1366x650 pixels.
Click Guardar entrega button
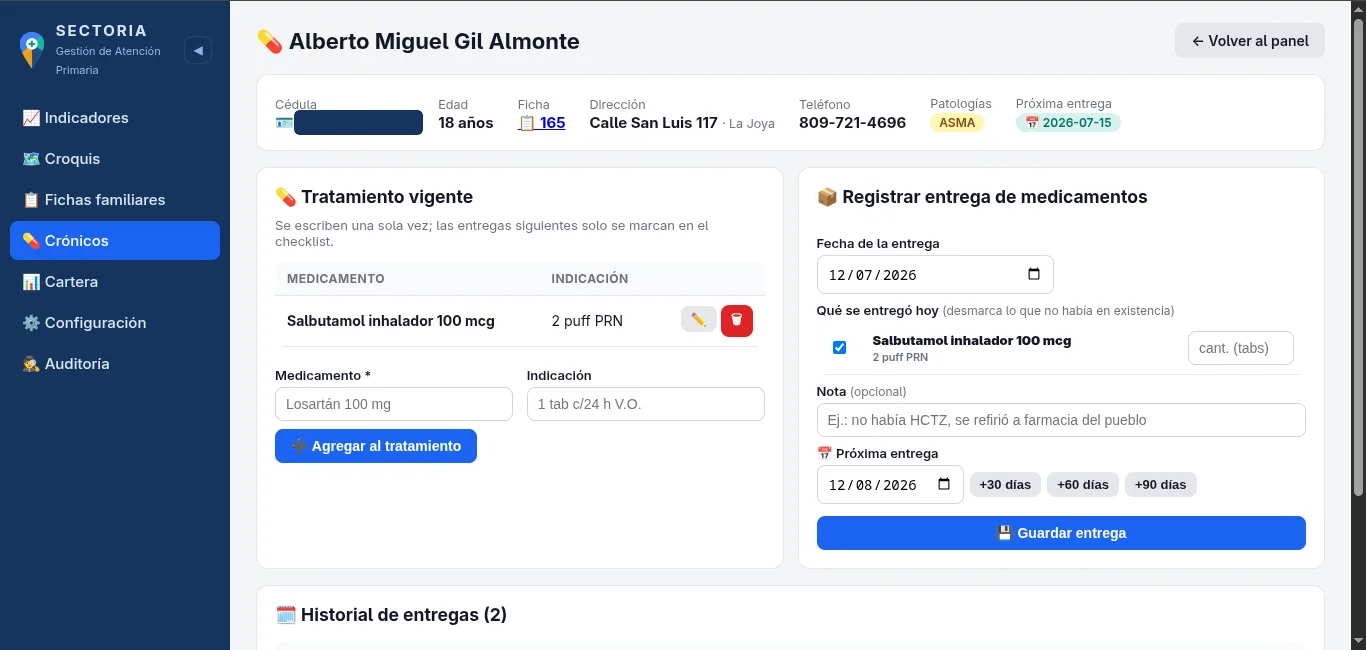tap(1061, 533)
